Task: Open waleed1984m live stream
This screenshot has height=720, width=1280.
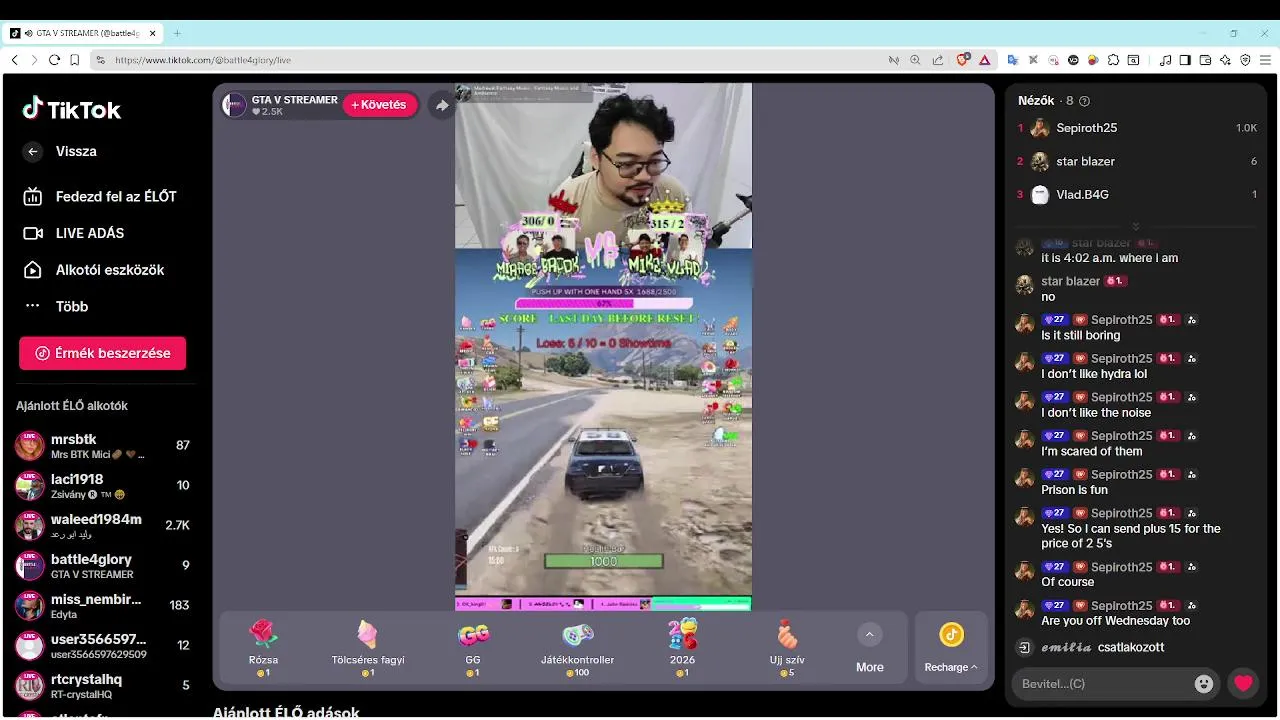Action: pyautogui.click(x=102, y=525)
